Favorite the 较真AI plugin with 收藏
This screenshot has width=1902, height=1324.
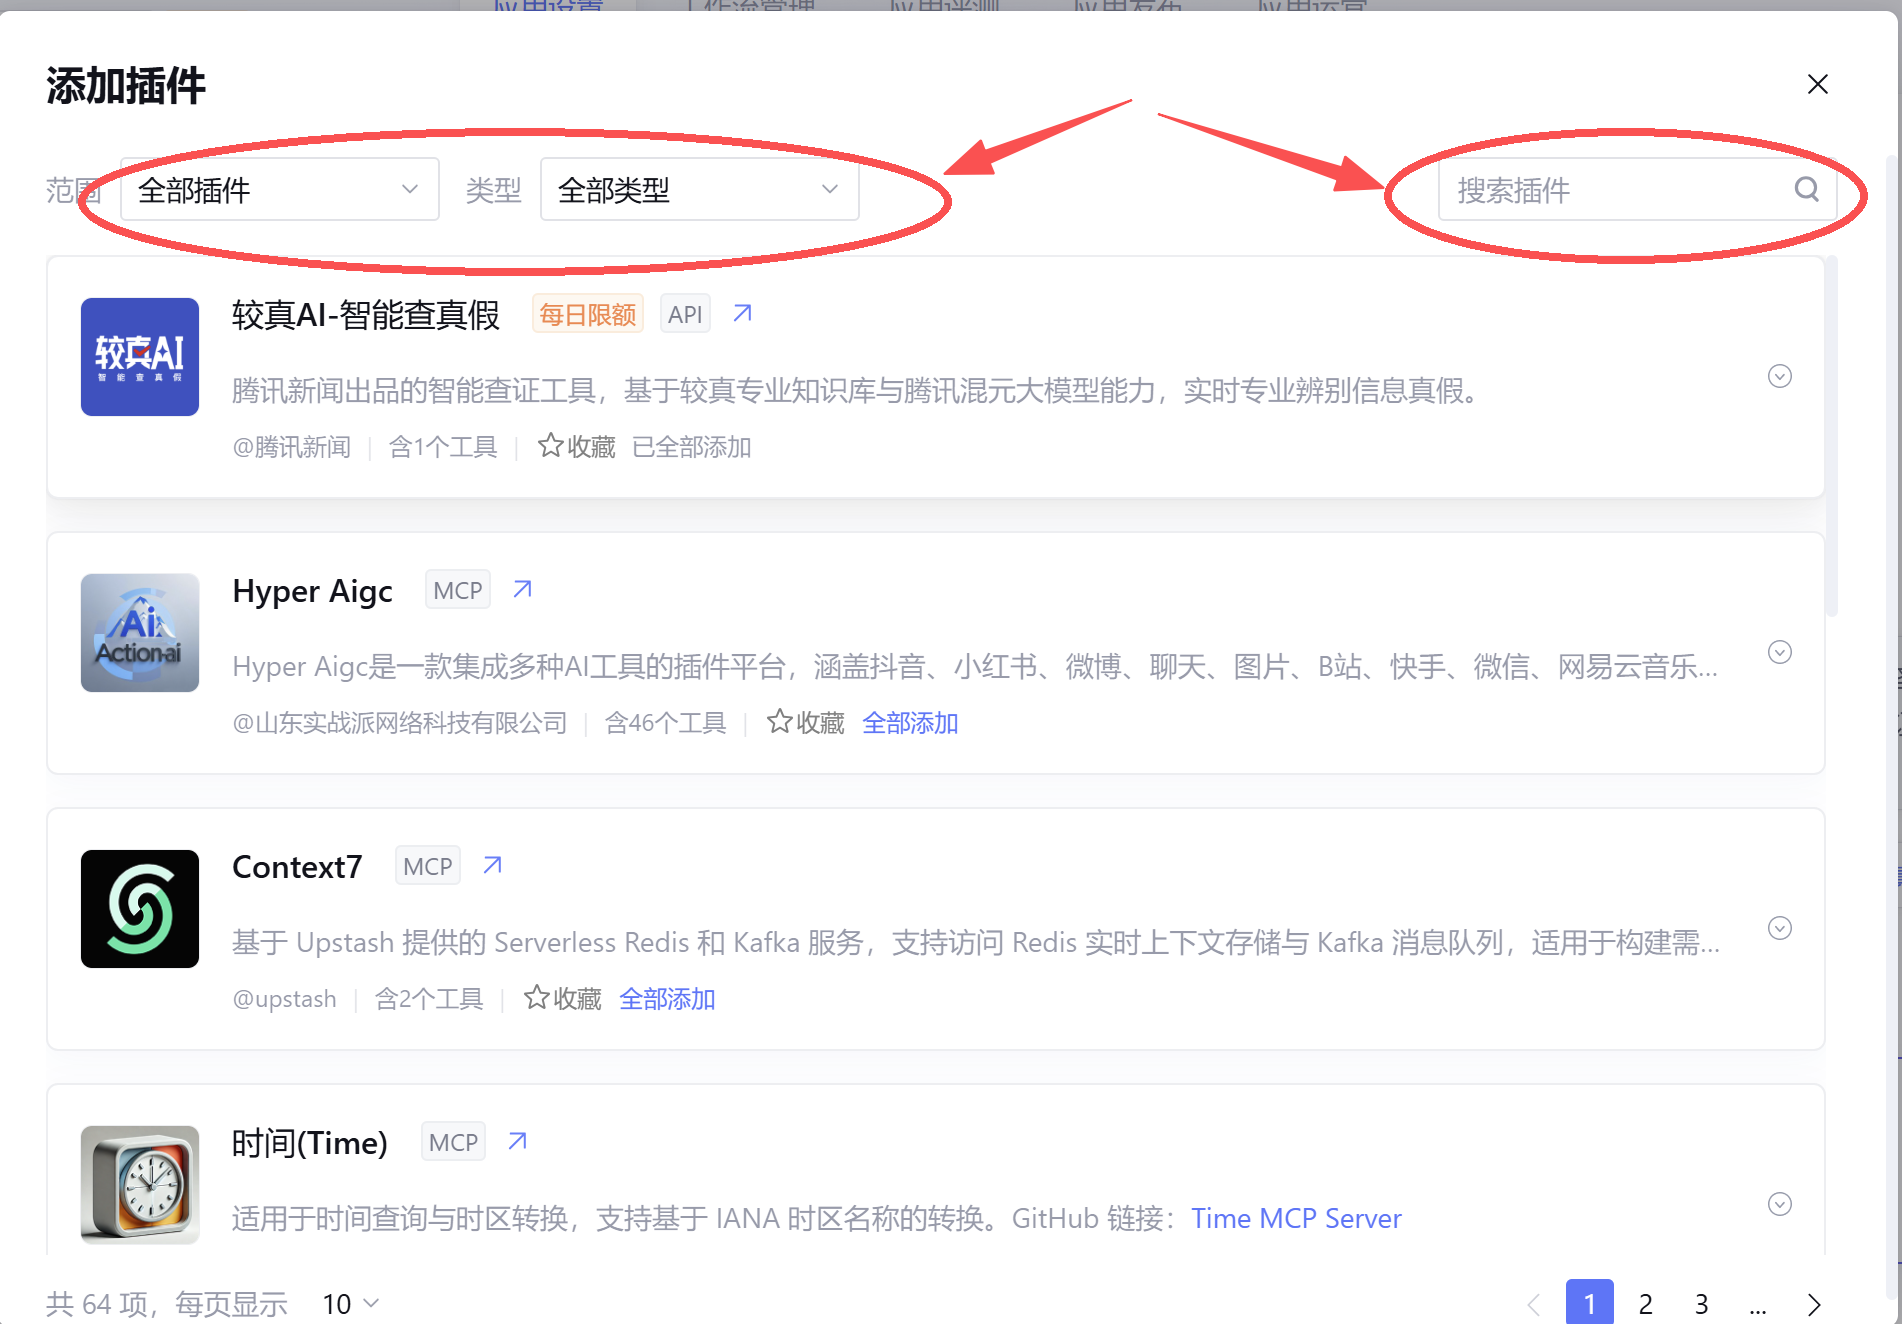[576, 446]
